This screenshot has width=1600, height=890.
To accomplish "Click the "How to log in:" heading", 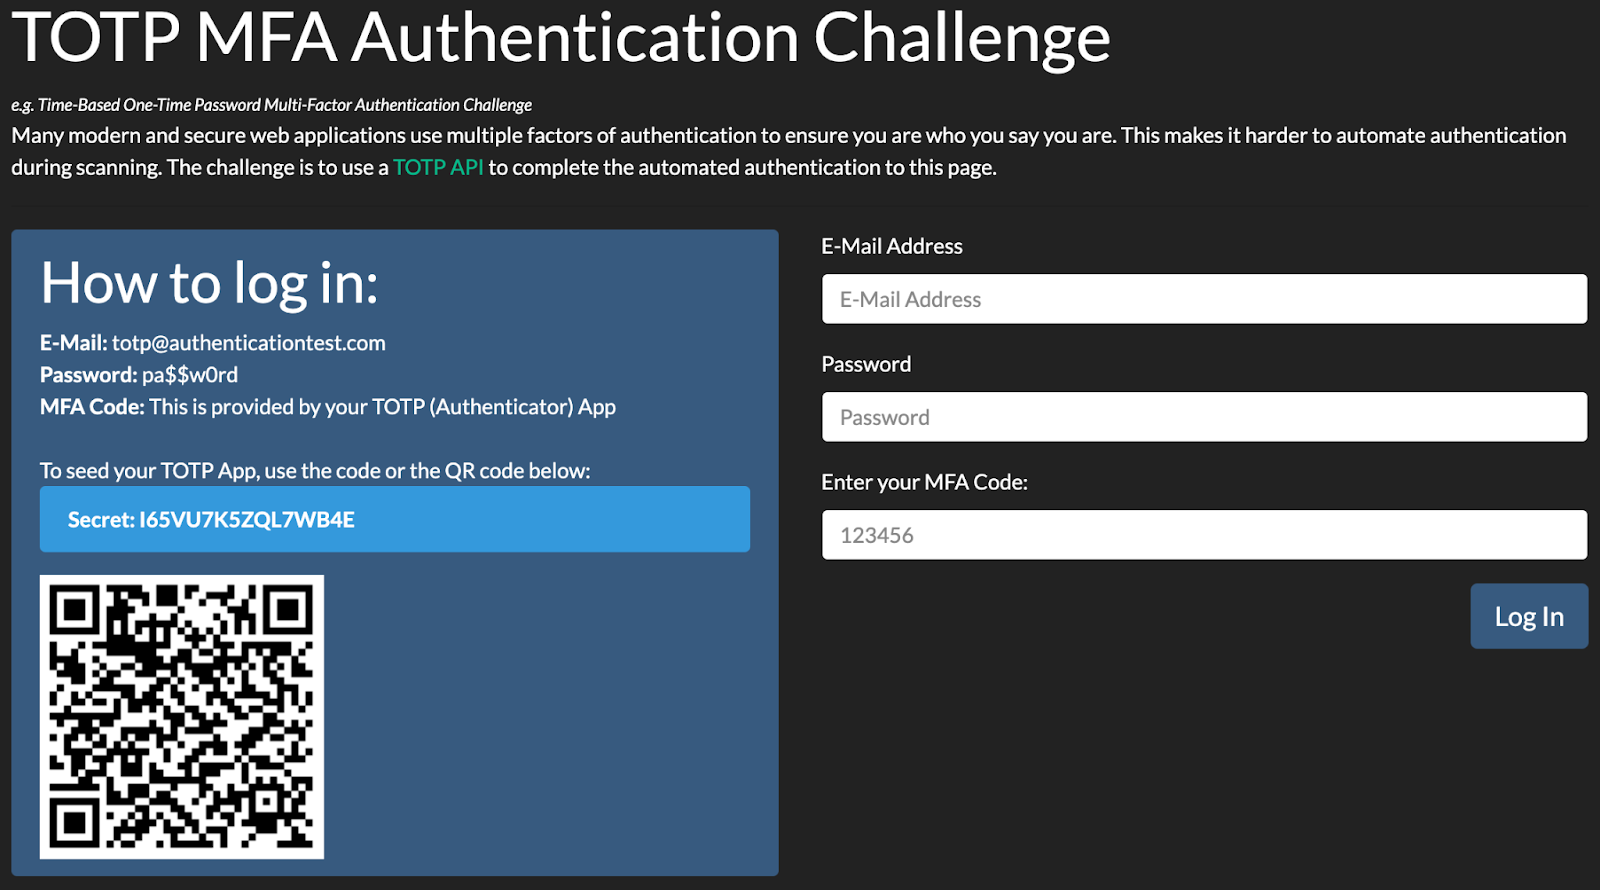I will click(209, 283).
